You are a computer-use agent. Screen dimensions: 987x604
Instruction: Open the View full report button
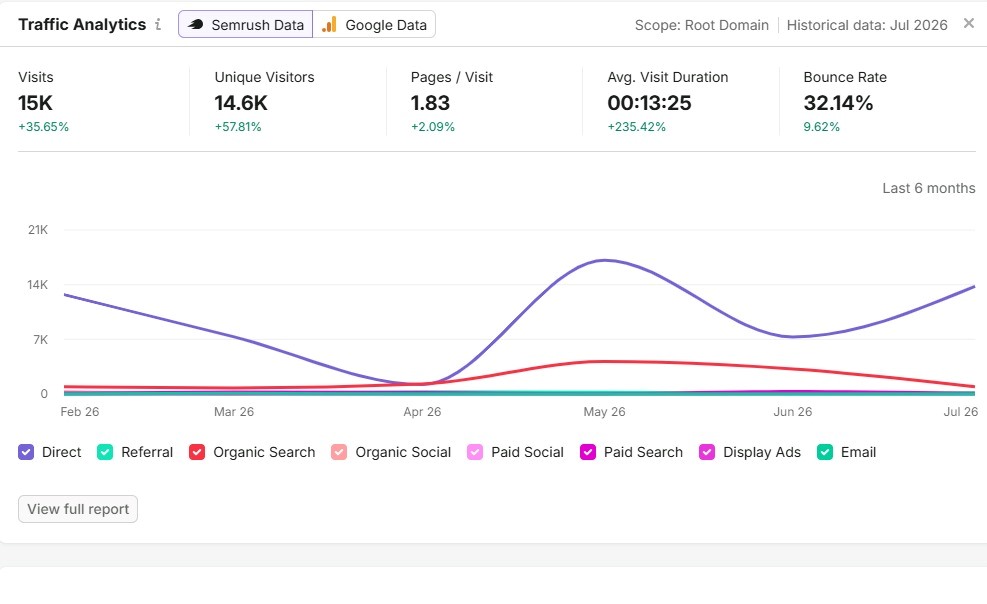(78, 509)
